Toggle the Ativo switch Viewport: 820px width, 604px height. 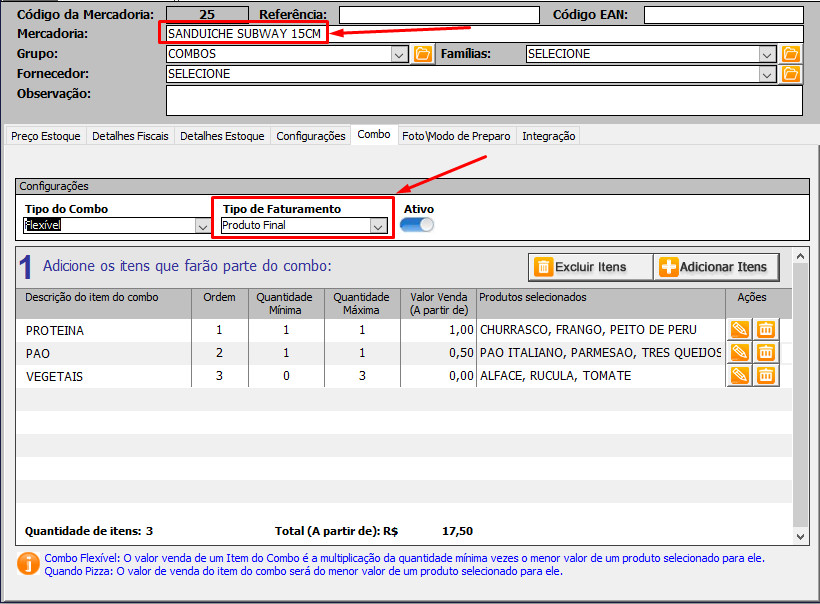coord(417,226)
